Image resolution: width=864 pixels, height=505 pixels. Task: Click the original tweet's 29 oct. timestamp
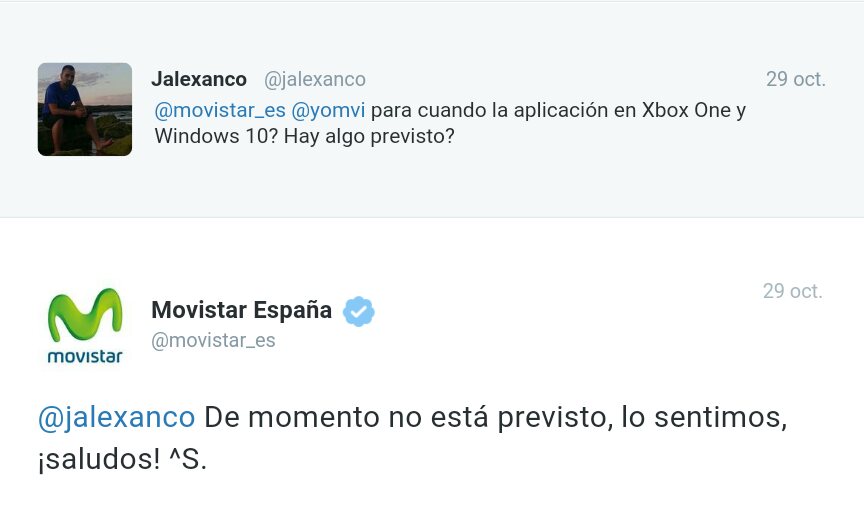[795, 79]
